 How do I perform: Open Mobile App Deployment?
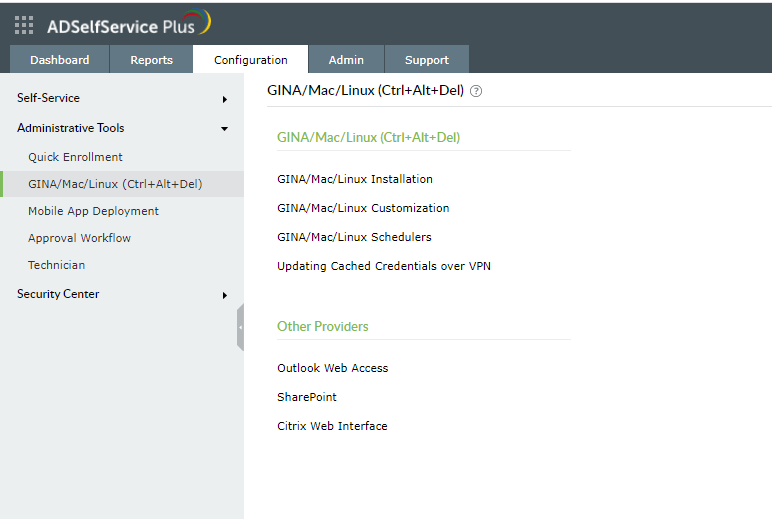tap(93, 211)
